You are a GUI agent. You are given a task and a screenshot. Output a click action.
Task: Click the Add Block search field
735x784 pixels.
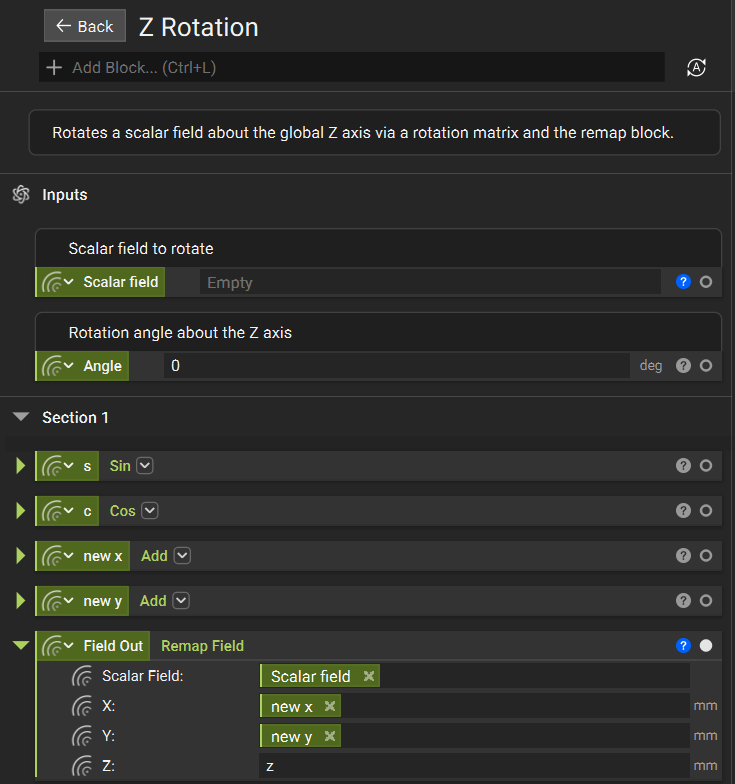360,68
